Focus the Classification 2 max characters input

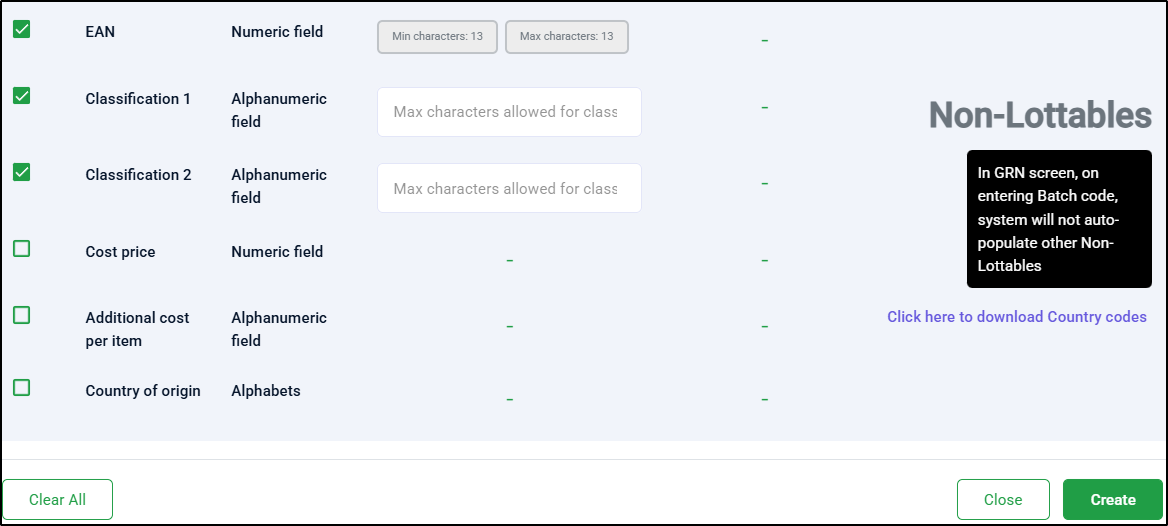click(509, 189)
